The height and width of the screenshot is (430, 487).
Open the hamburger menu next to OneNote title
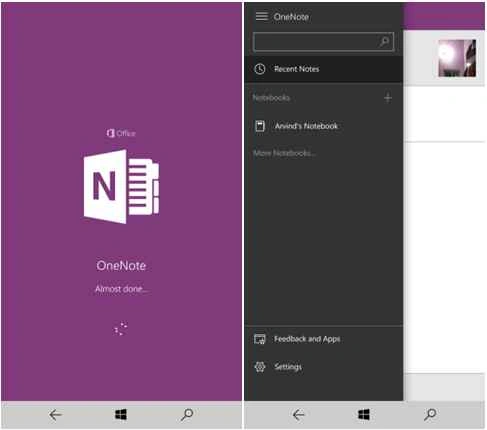click(x=262, y=16)
